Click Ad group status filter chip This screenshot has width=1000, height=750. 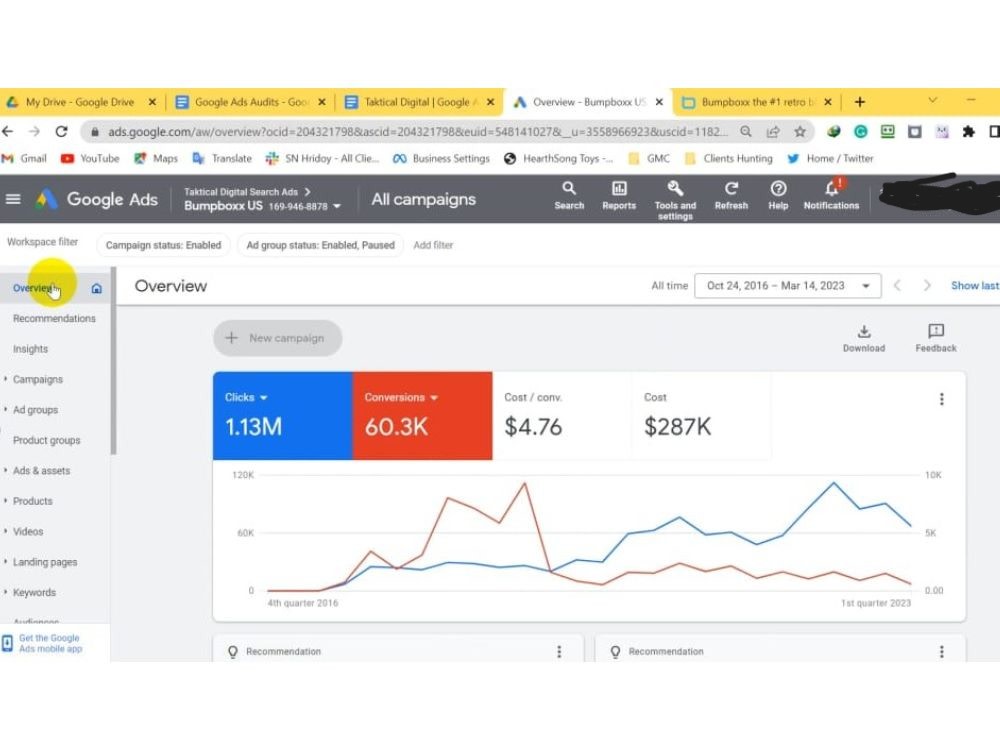(x=320, y=245)
